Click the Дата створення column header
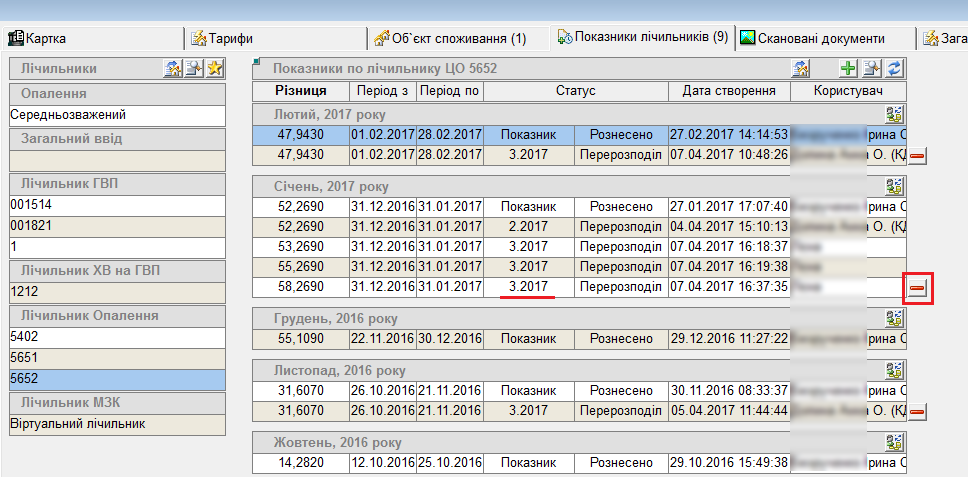Screen dimensions: 968x477 728,91
